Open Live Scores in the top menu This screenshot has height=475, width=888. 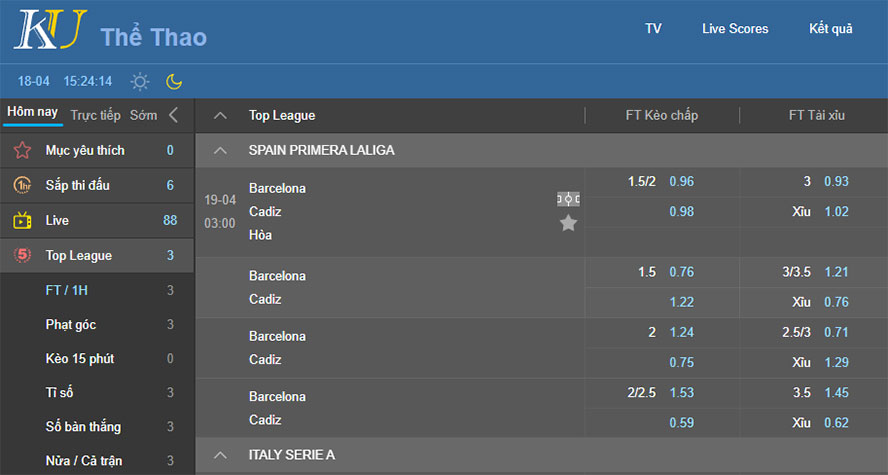735,29
